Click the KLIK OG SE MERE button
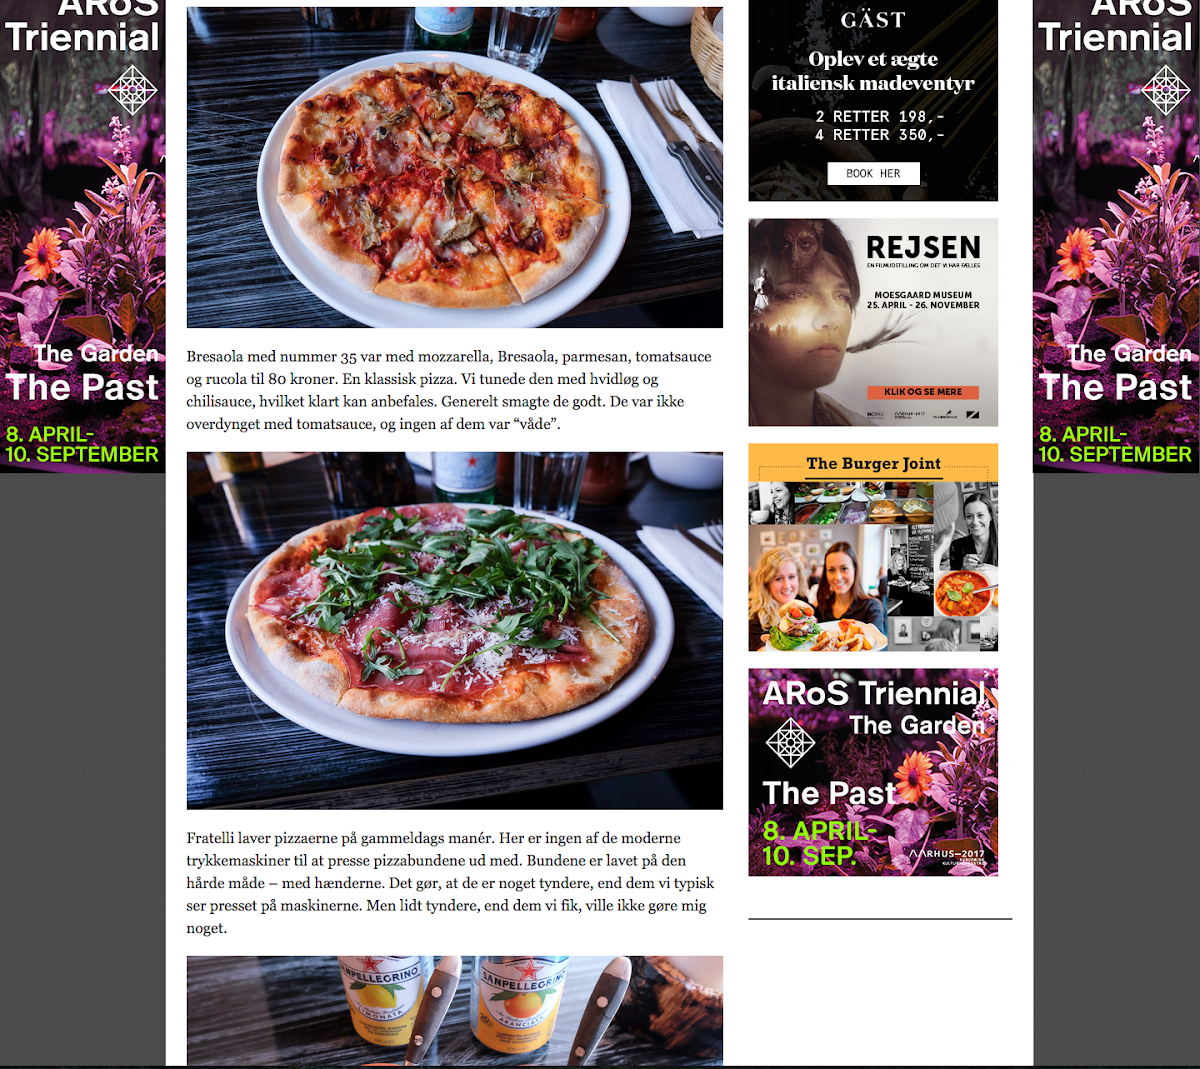The image size is (1200, 1069). click(x=923, y=392)
